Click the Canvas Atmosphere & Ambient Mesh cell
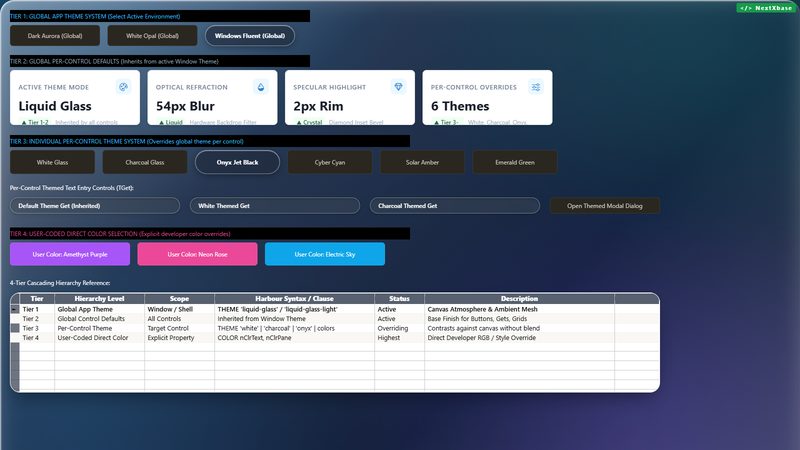This screenshot has height=450, width=800. pos(519,309)
